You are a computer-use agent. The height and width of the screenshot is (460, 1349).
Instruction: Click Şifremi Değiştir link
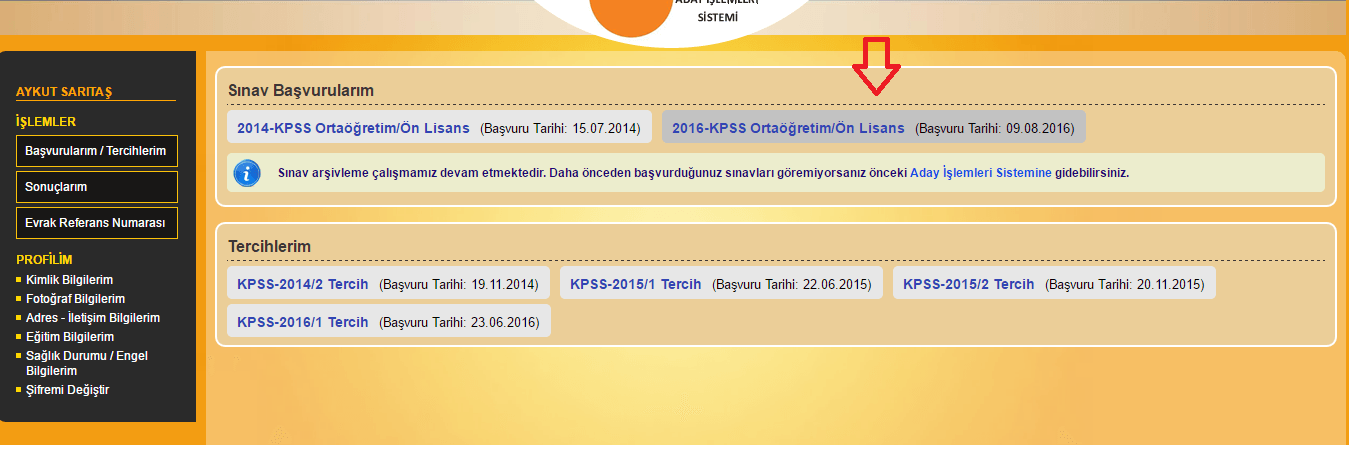click(67, 390)
